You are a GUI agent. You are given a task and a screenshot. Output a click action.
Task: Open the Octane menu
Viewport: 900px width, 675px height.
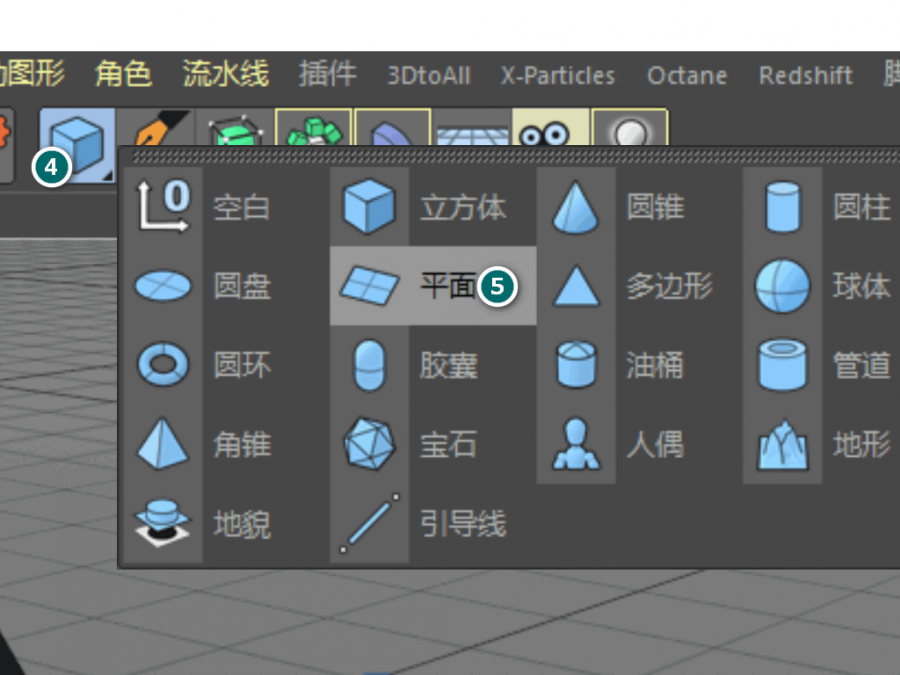coord(687,76)
